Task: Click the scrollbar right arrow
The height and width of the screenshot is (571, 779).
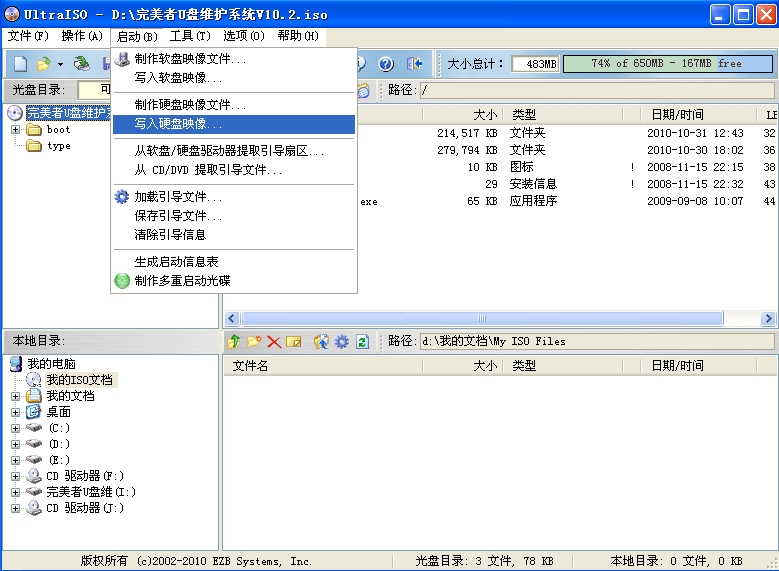Action: coord(768,319)
